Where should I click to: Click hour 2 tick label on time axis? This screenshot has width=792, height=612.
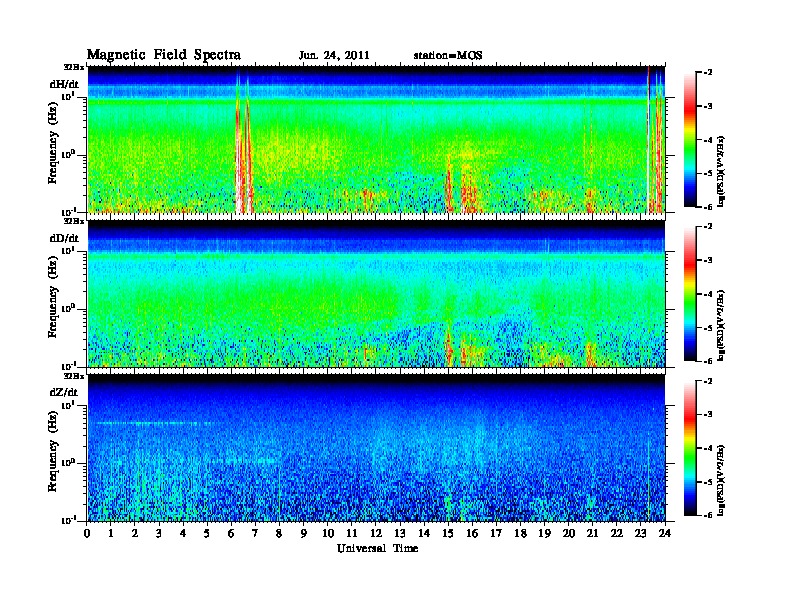[135, 533]
